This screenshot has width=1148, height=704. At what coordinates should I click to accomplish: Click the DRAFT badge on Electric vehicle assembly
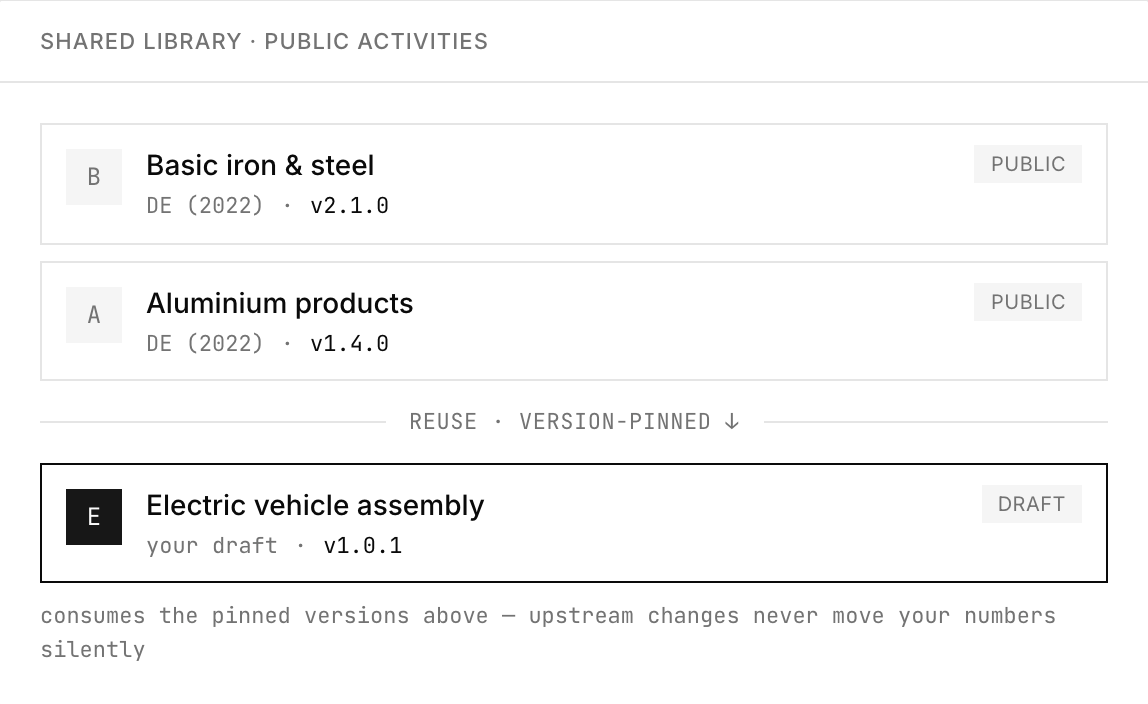pos(1032,503)
